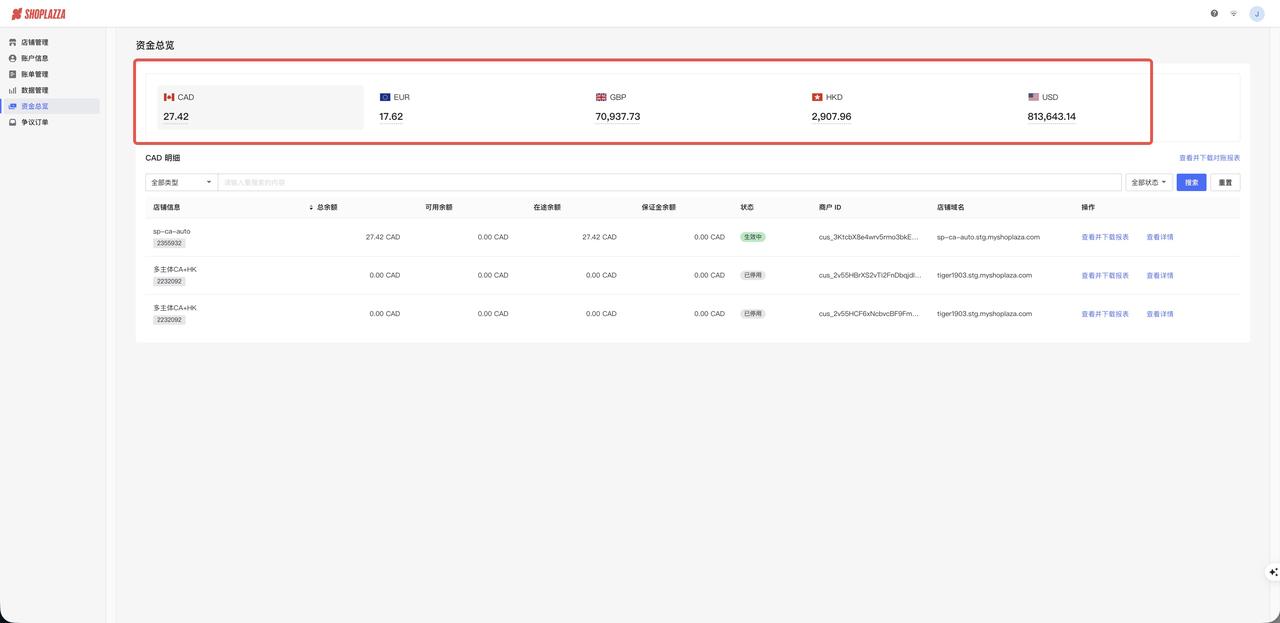1280x623 pixels.
Task: Click merchant ID starting cus_3KtcbX8e4
Action: click(x=868, y=237)
